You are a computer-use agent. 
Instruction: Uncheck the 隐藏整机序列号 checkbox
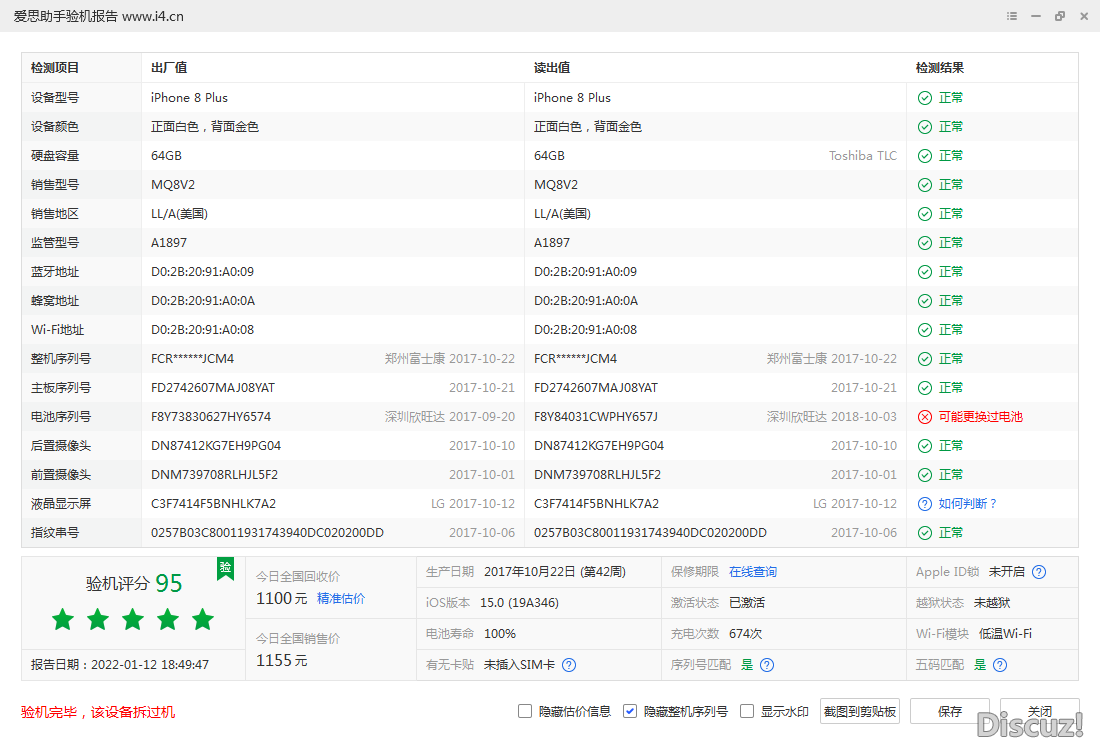pyautogui.click(x=630, y=711)
